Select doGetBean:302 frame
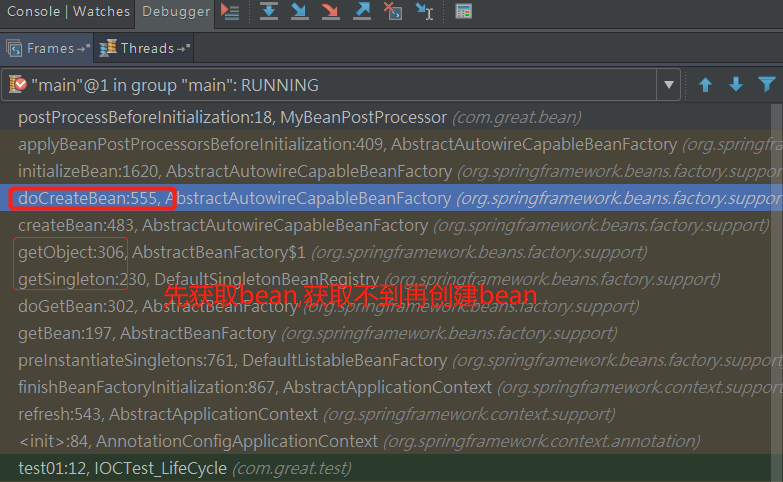The width and height of the screenshot is (783, 482). click(385, 306)
